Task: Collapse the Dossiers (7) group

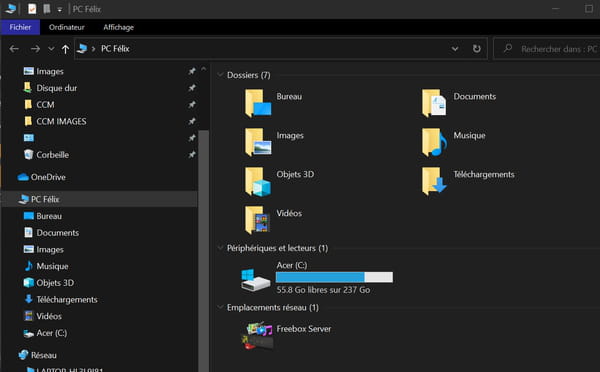Action: (220, 75)
